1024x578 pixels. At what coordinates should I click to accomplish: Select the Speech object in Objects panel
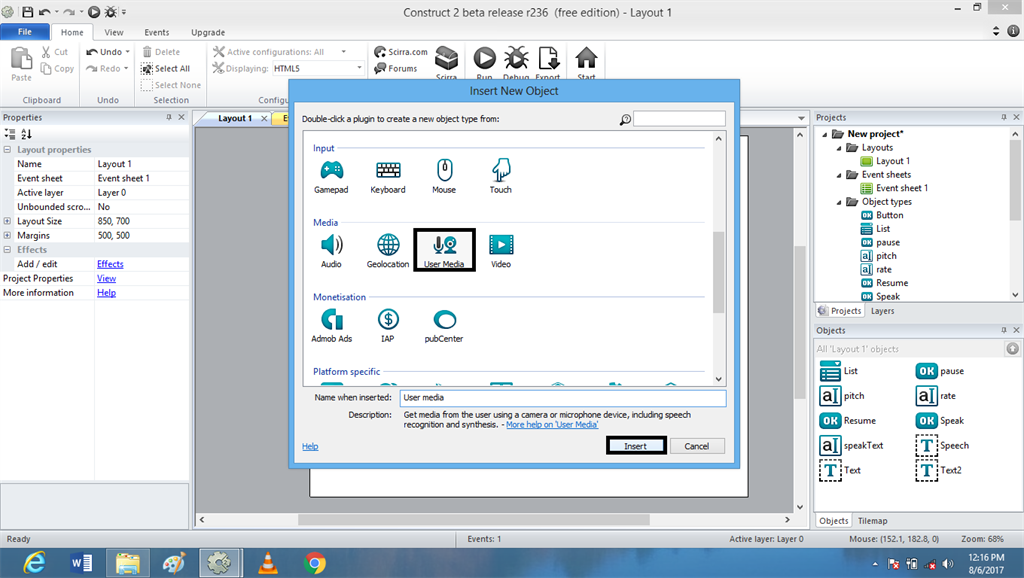pyautogui.click(x=942, y=445)
